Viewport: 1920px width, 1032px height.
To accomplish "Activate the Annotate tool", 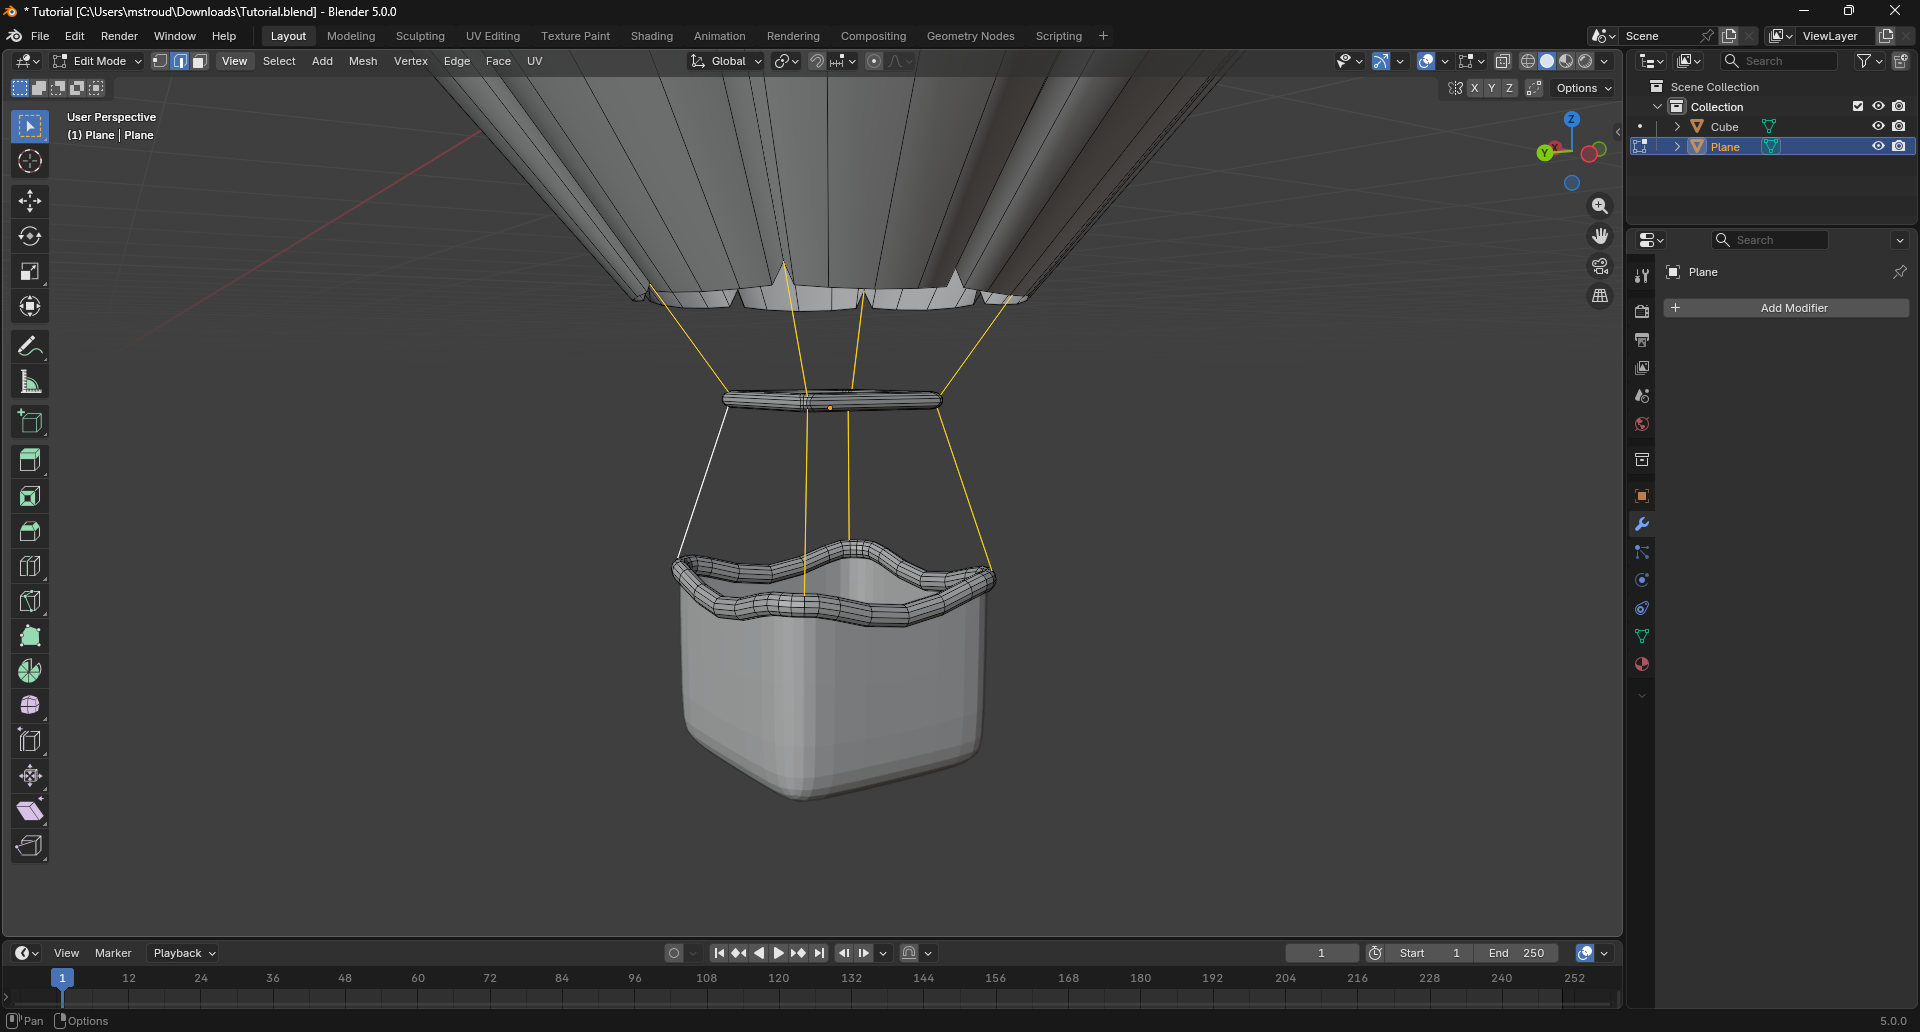I will pos(29,345).
